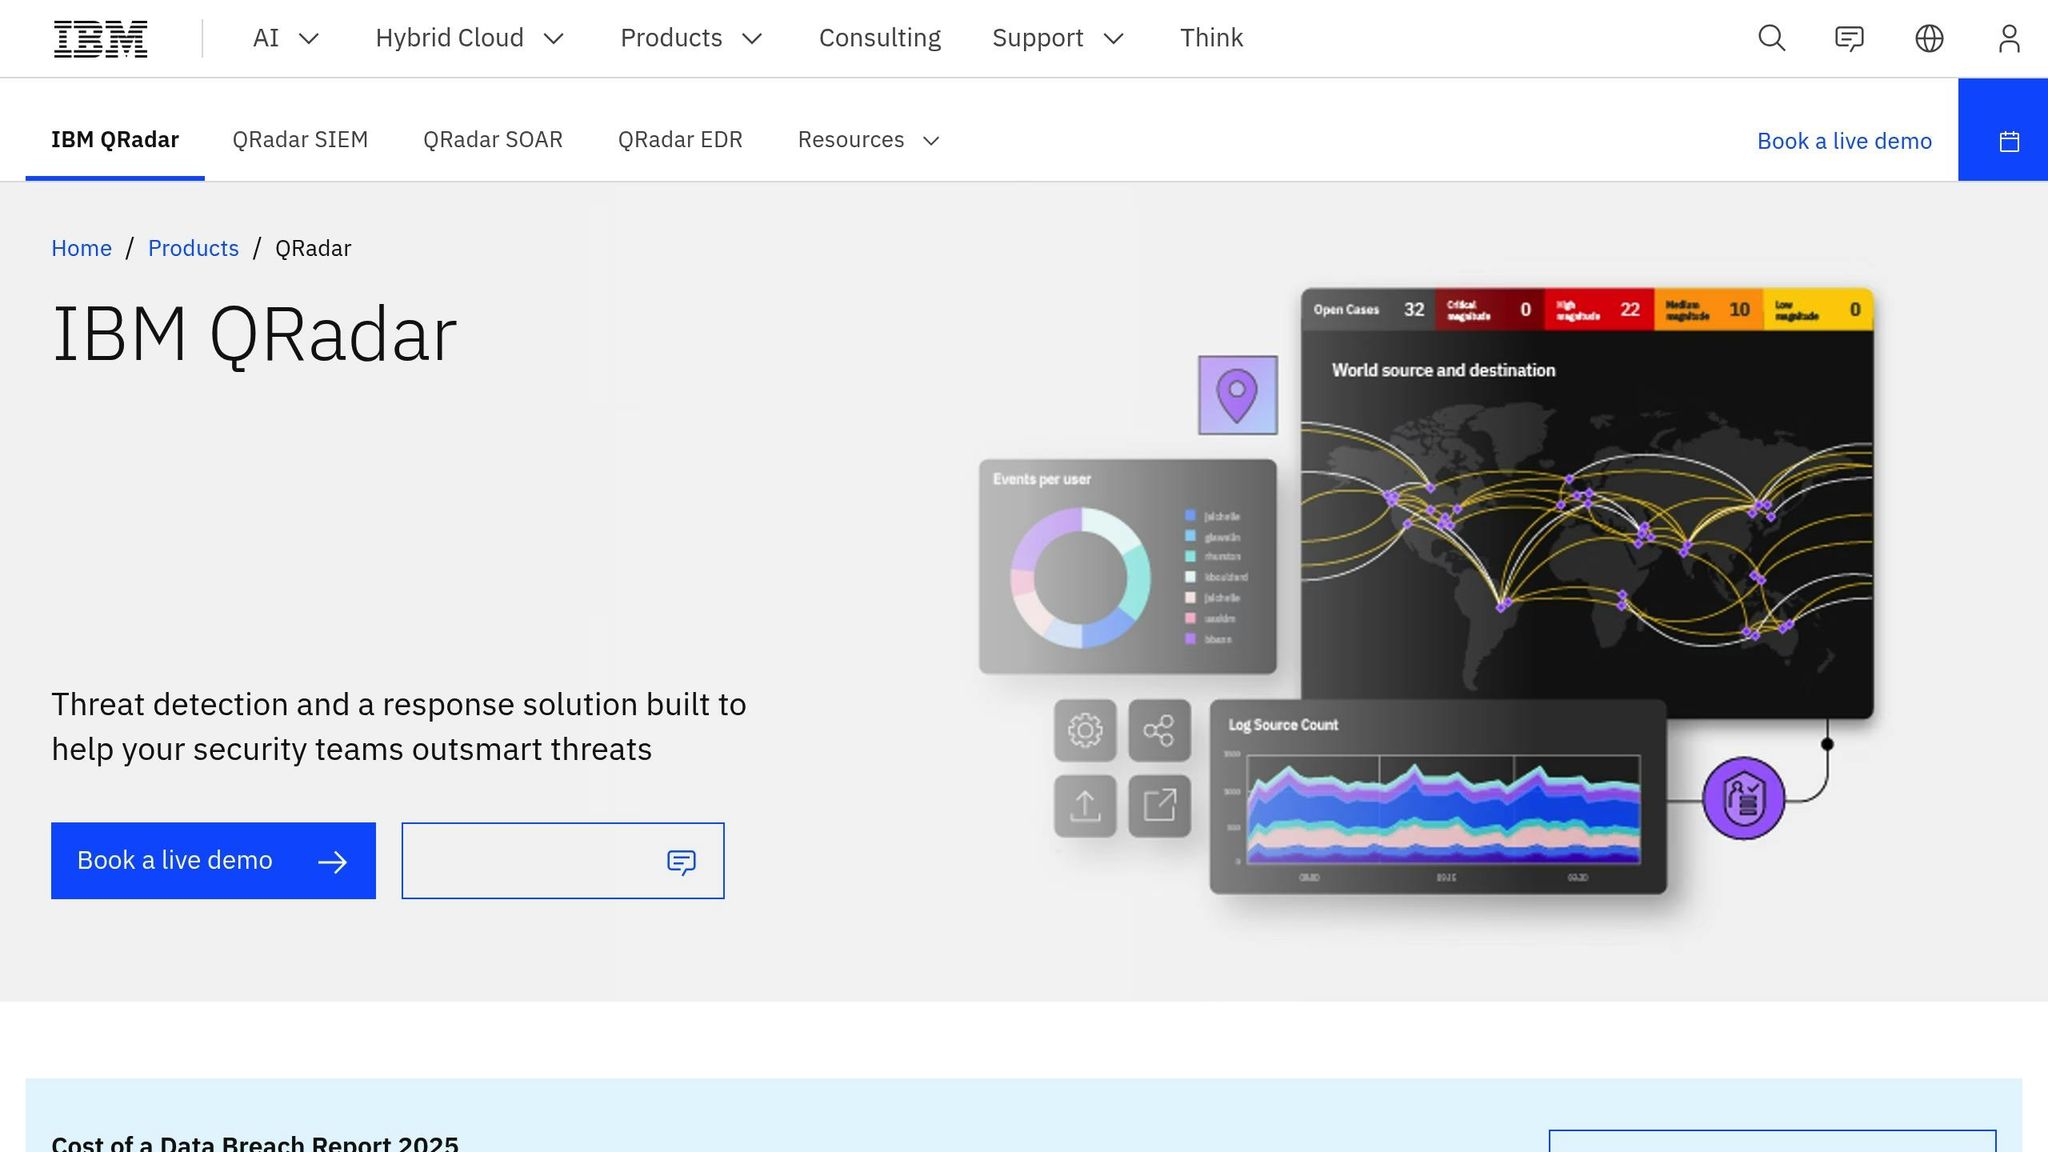The image size is (2048, 1152).
Task: Expand the Resources dropdown
Action: pos(869,140)
